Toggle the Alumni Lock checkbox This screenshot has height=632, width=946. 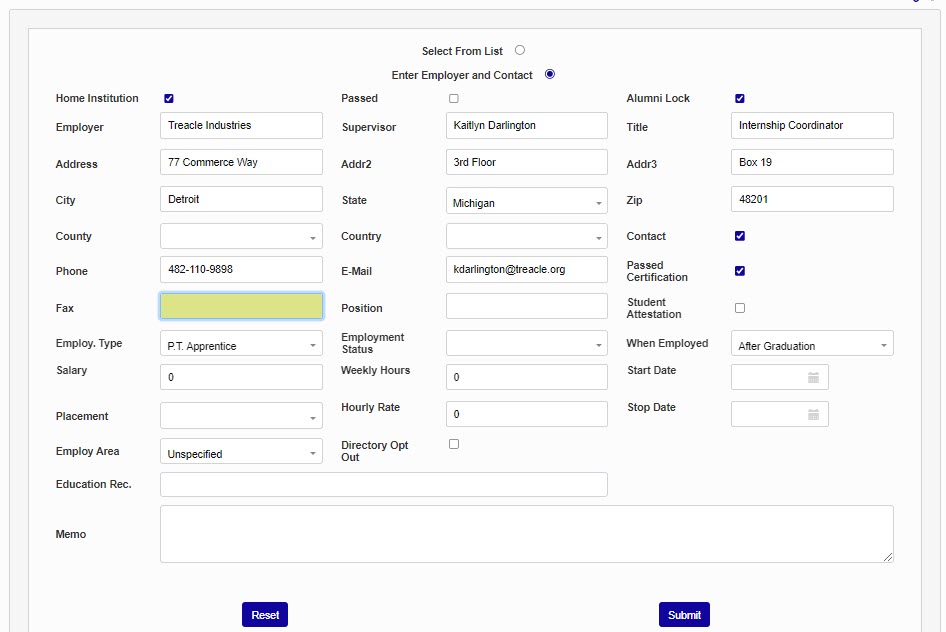pyautogui.click(x=740, y=98)
